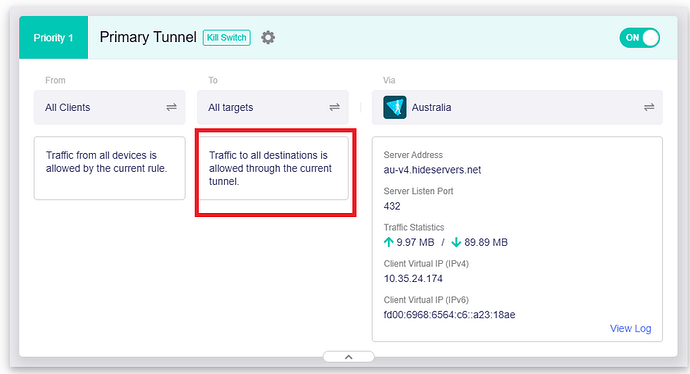Click the Client Virtual IP (IPv6) label
Screen dimensions: 690x374
[x=426, y=300]
